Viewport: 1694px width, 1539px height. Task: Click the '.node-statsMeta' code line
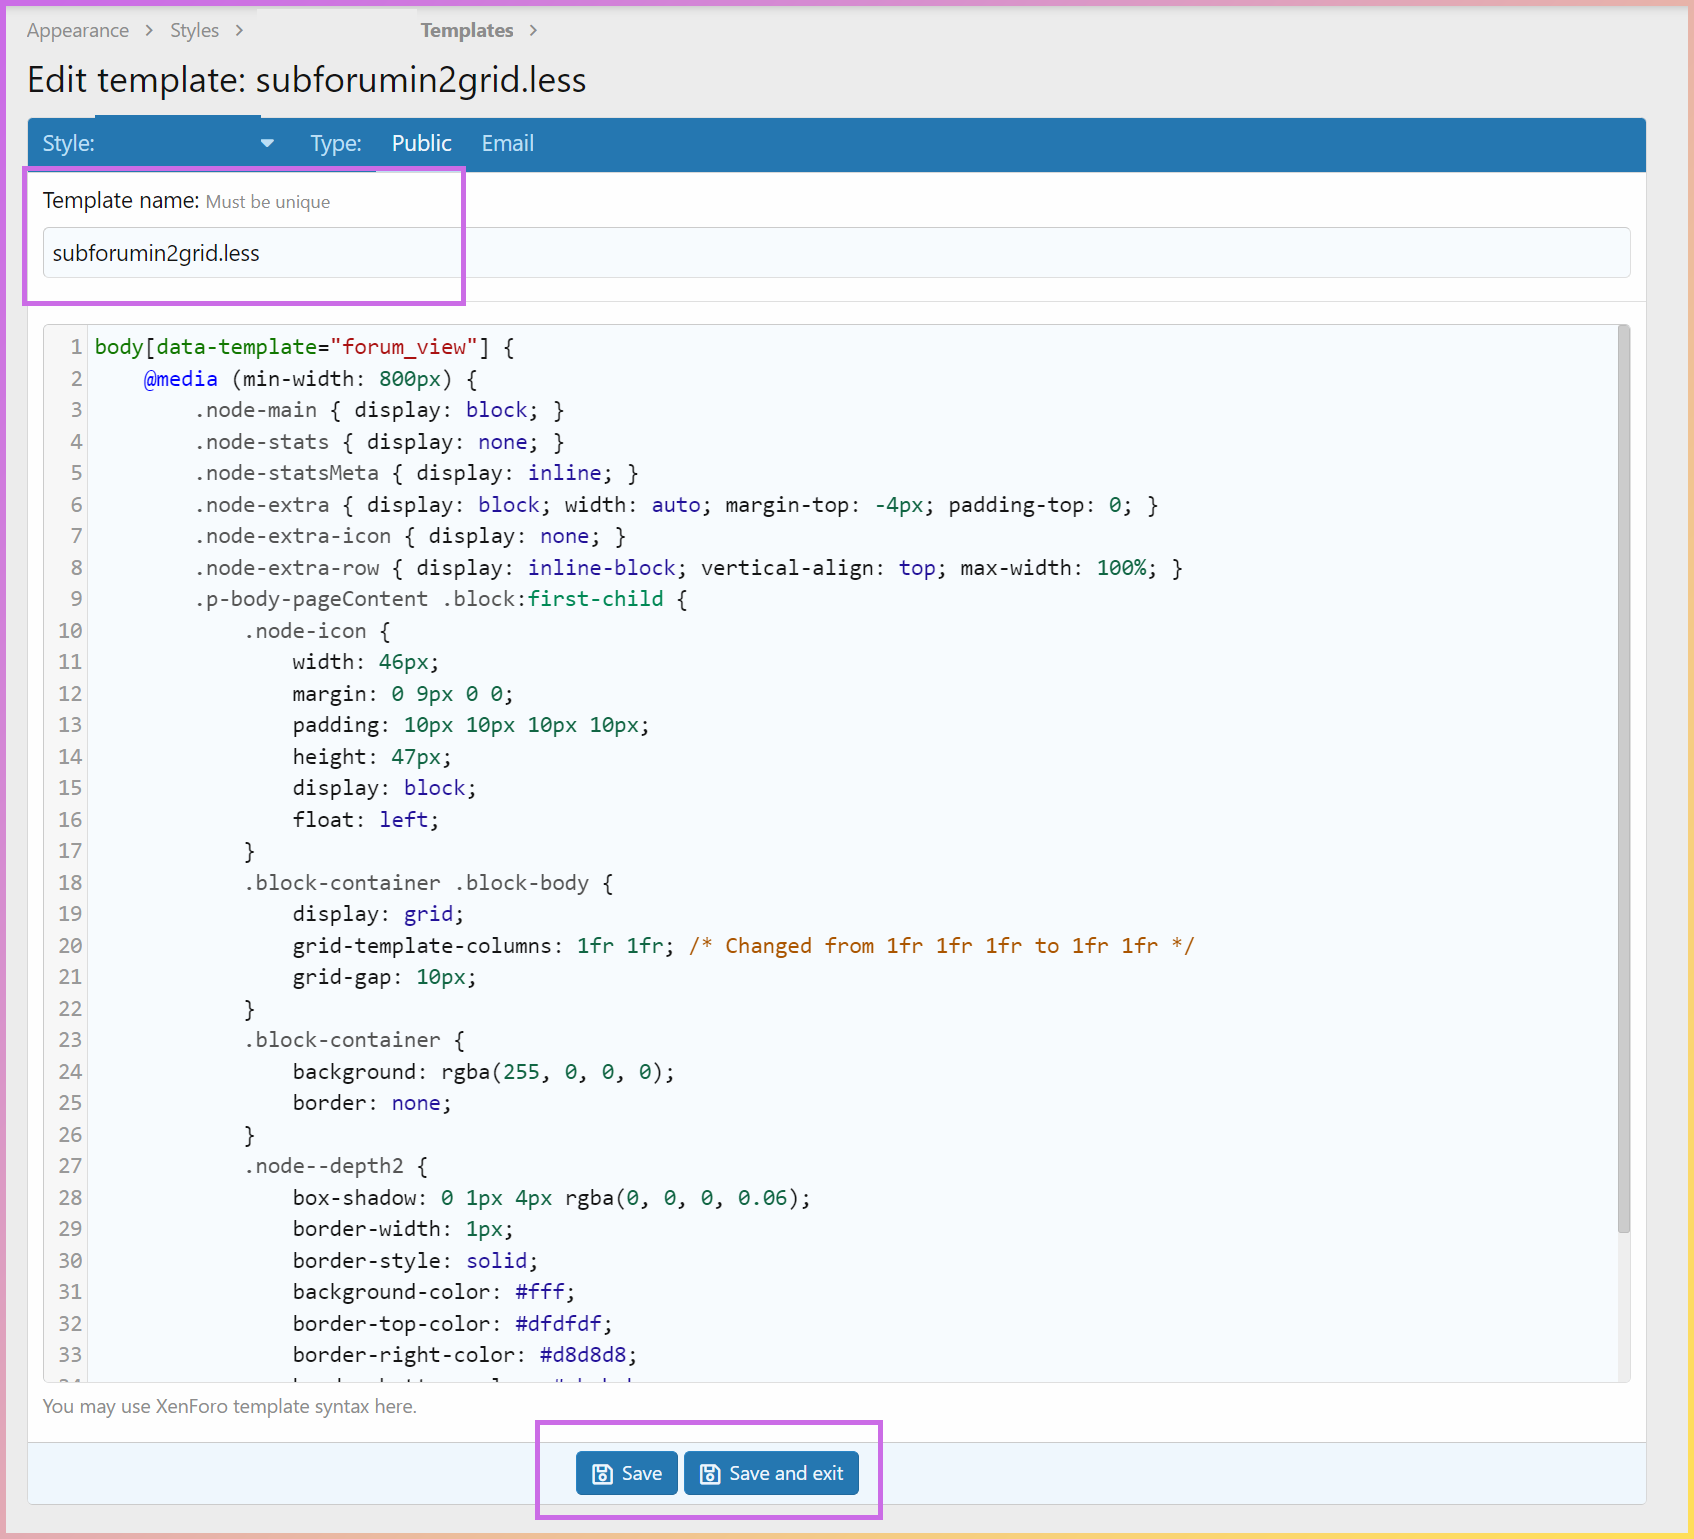coord(417,473)
